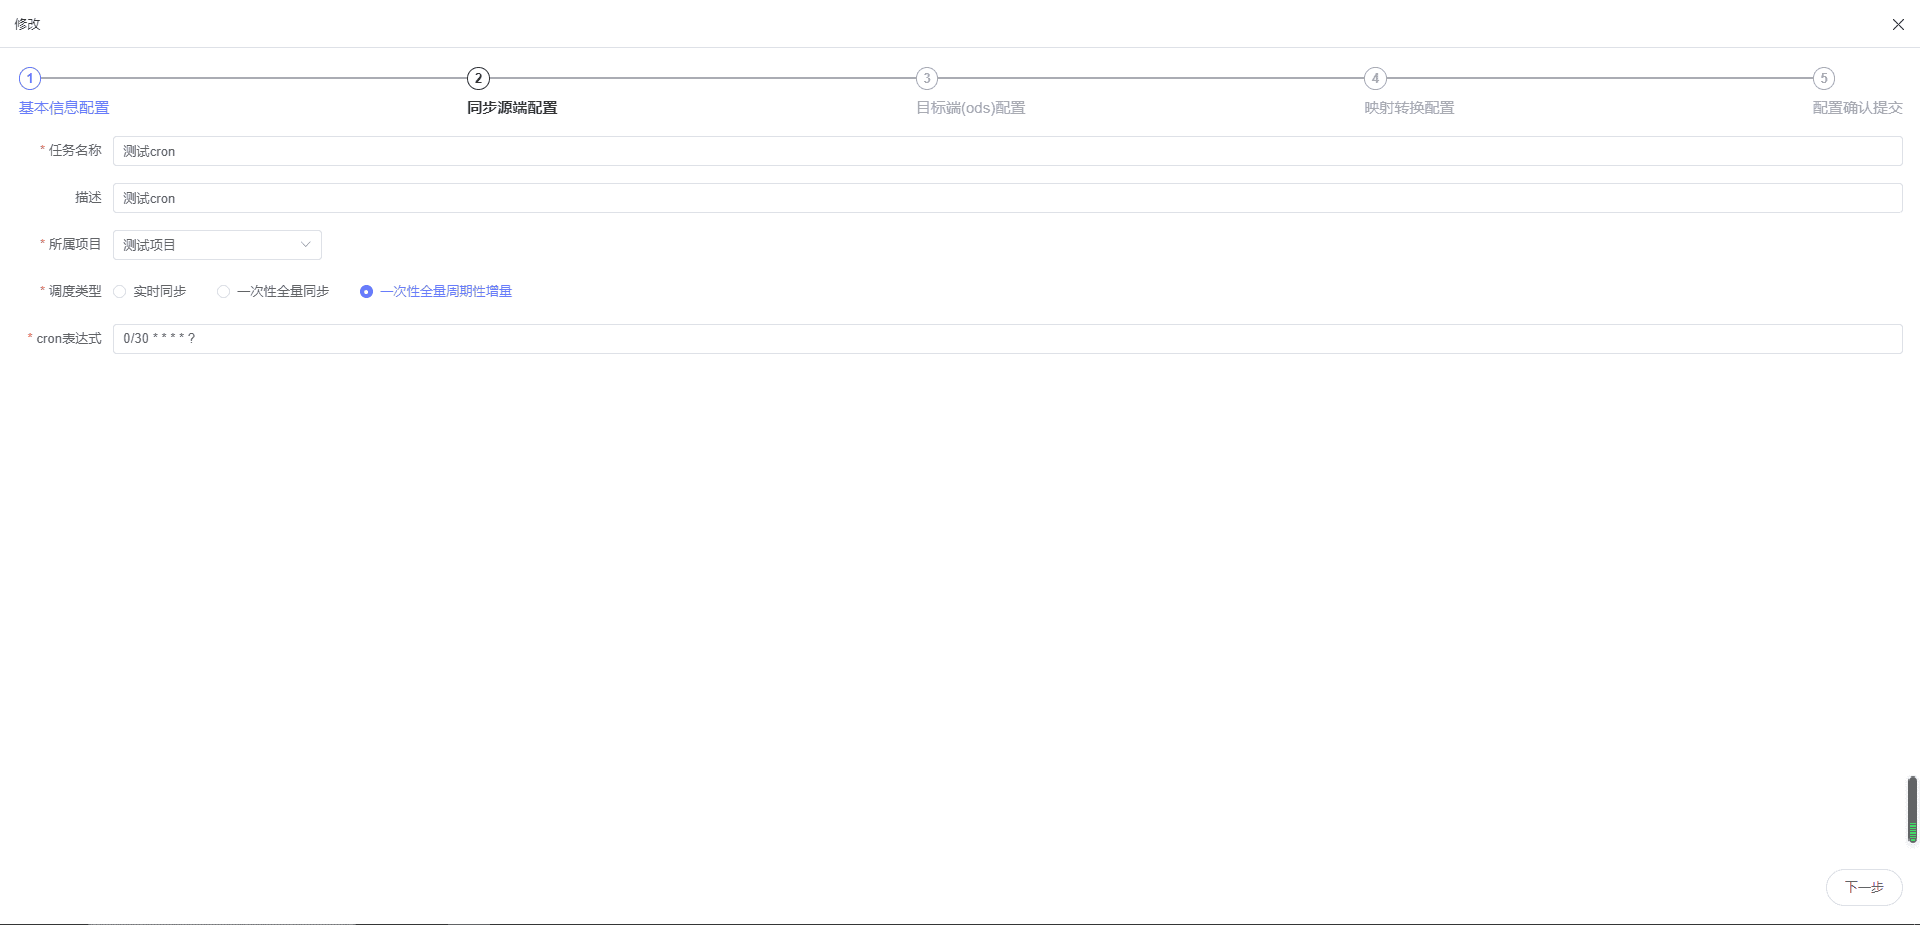Click the step 5 circle icon
Viewport: 1920px width, 925px height.
[x=1824, y=78]
